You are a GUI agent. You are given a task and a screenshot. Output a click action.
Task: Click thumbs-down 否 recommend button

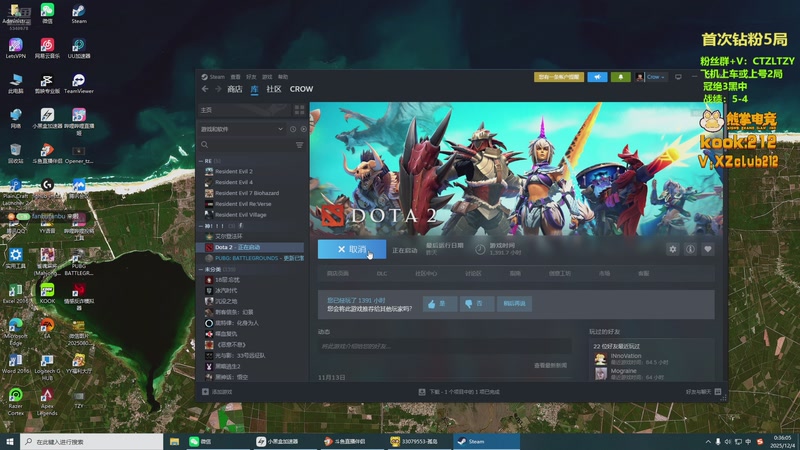tap(477, 304)
